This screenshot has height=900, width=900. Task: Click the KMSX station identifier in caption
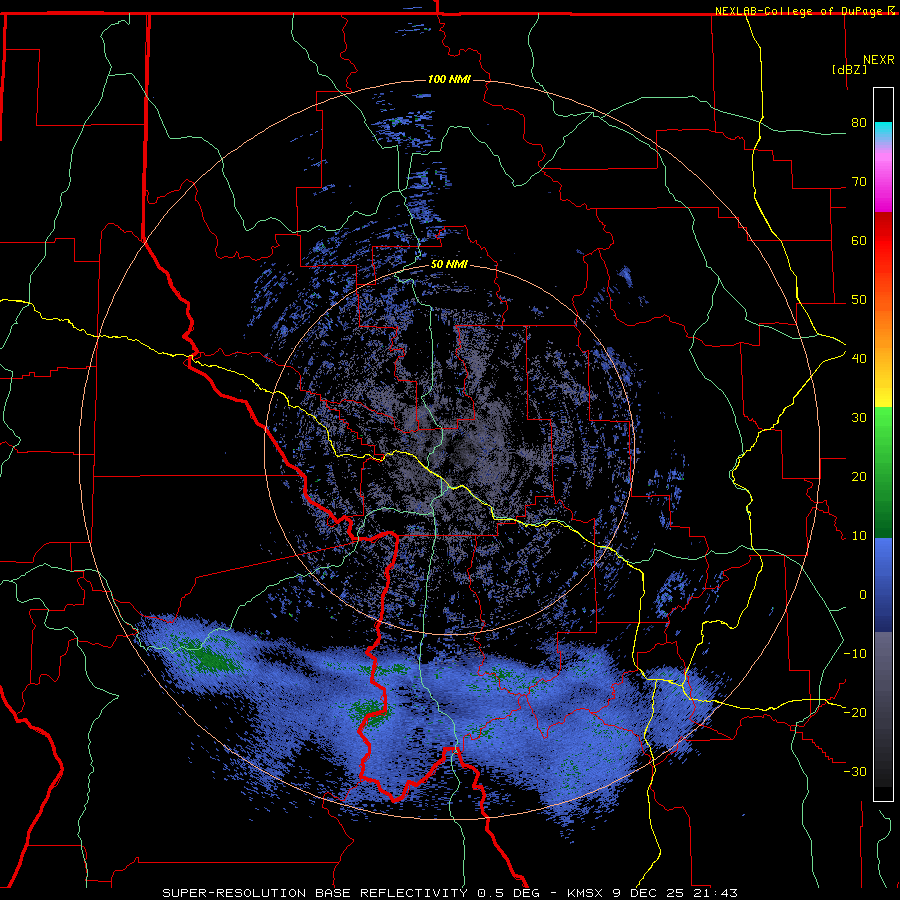coord(585,893)
